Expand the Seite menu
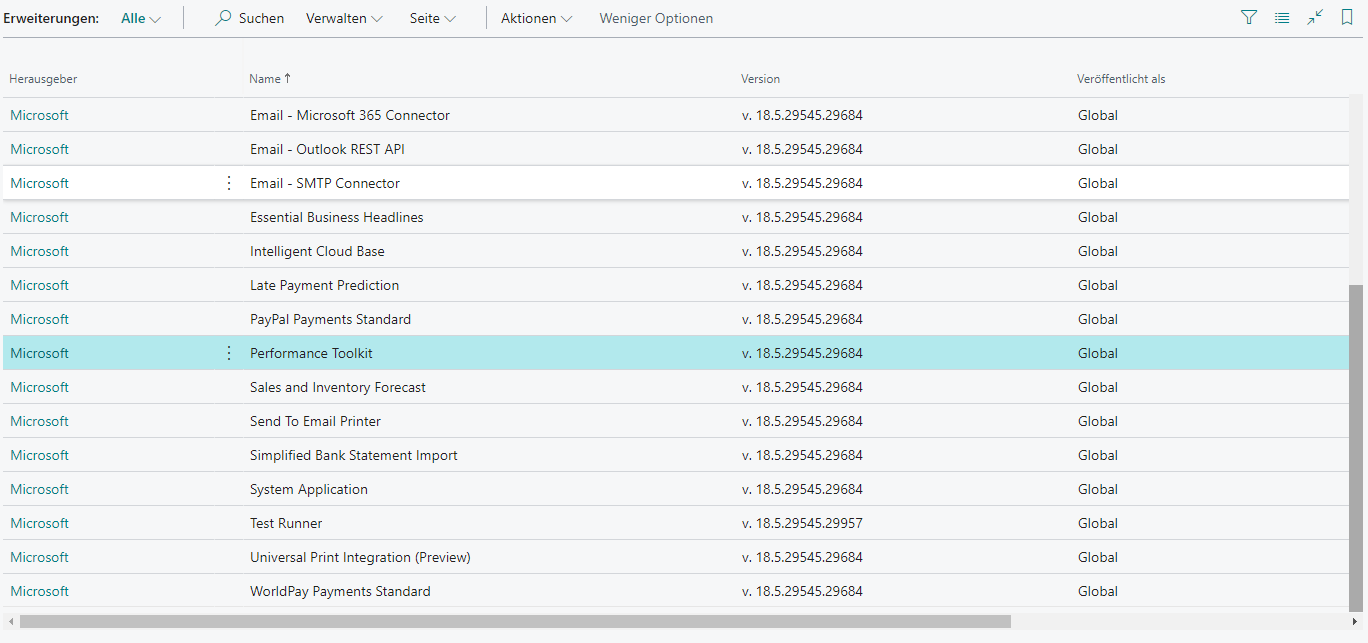 click(433, 18)
